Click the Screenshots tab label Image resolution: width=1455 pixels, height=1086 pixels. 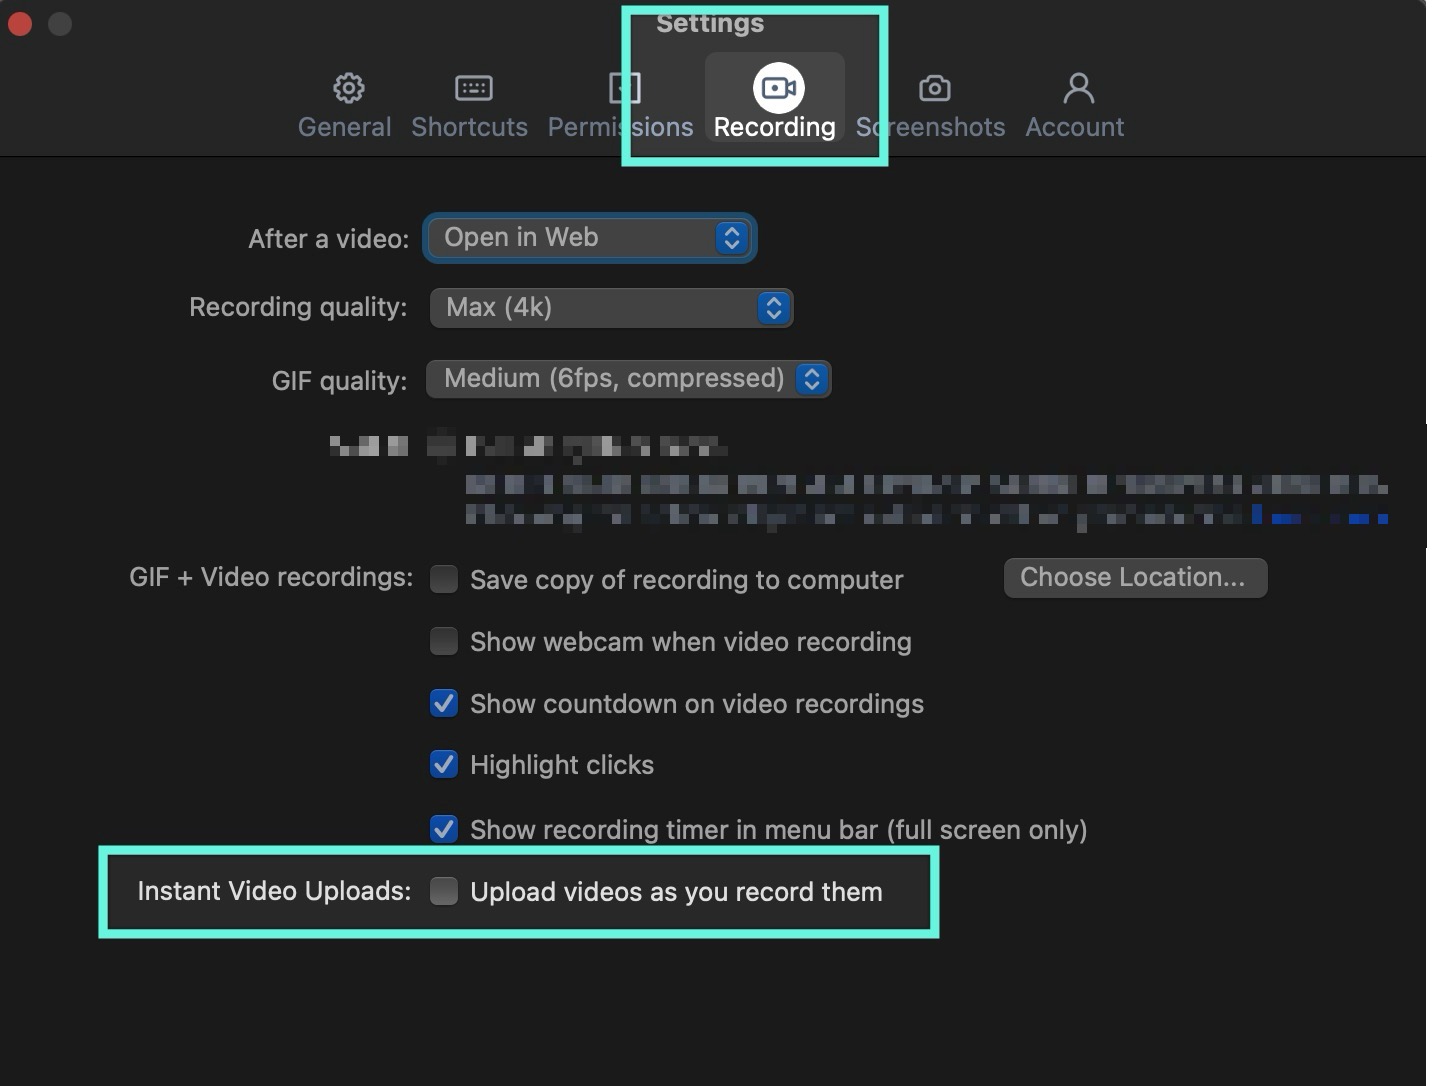pyautogui.click(x=930, y=127)
